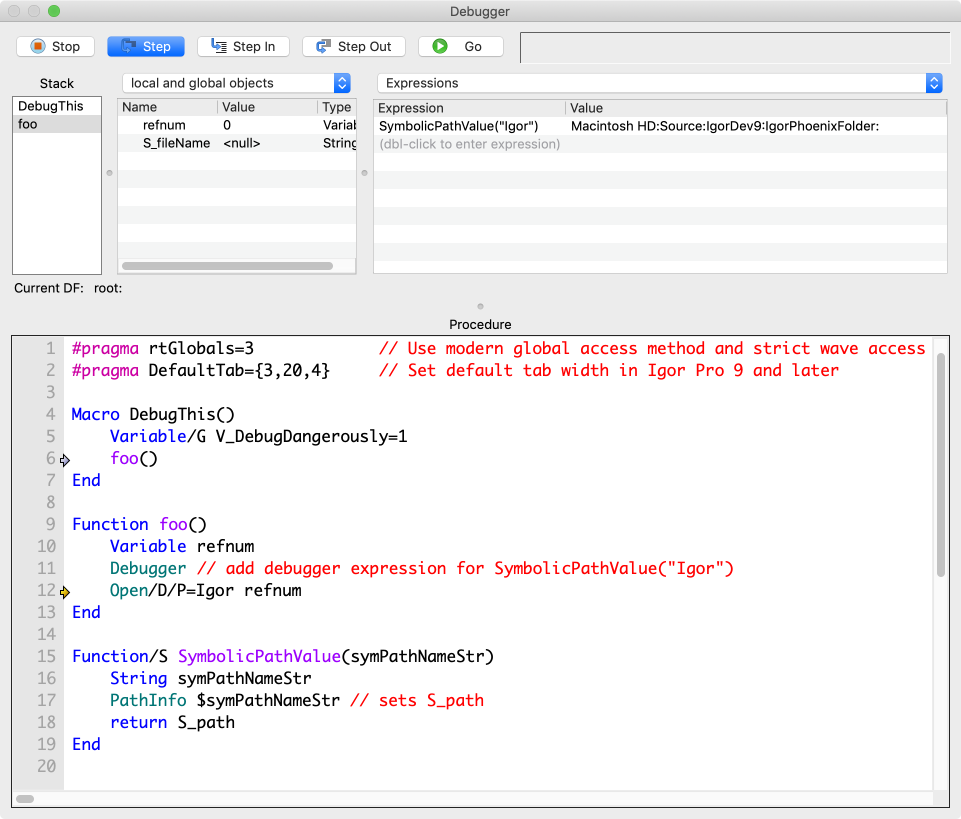
Task: Click the Name column header
Action: [167, 107]
